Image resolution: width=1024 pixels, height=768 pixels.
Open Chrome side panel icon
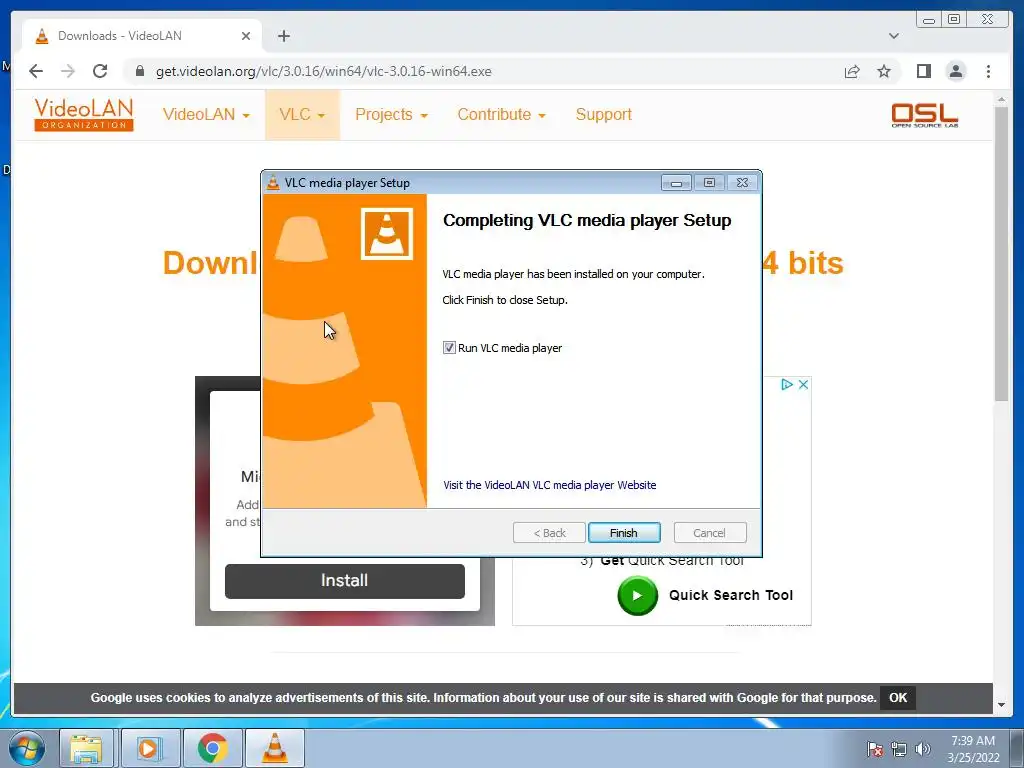[923, 71]
